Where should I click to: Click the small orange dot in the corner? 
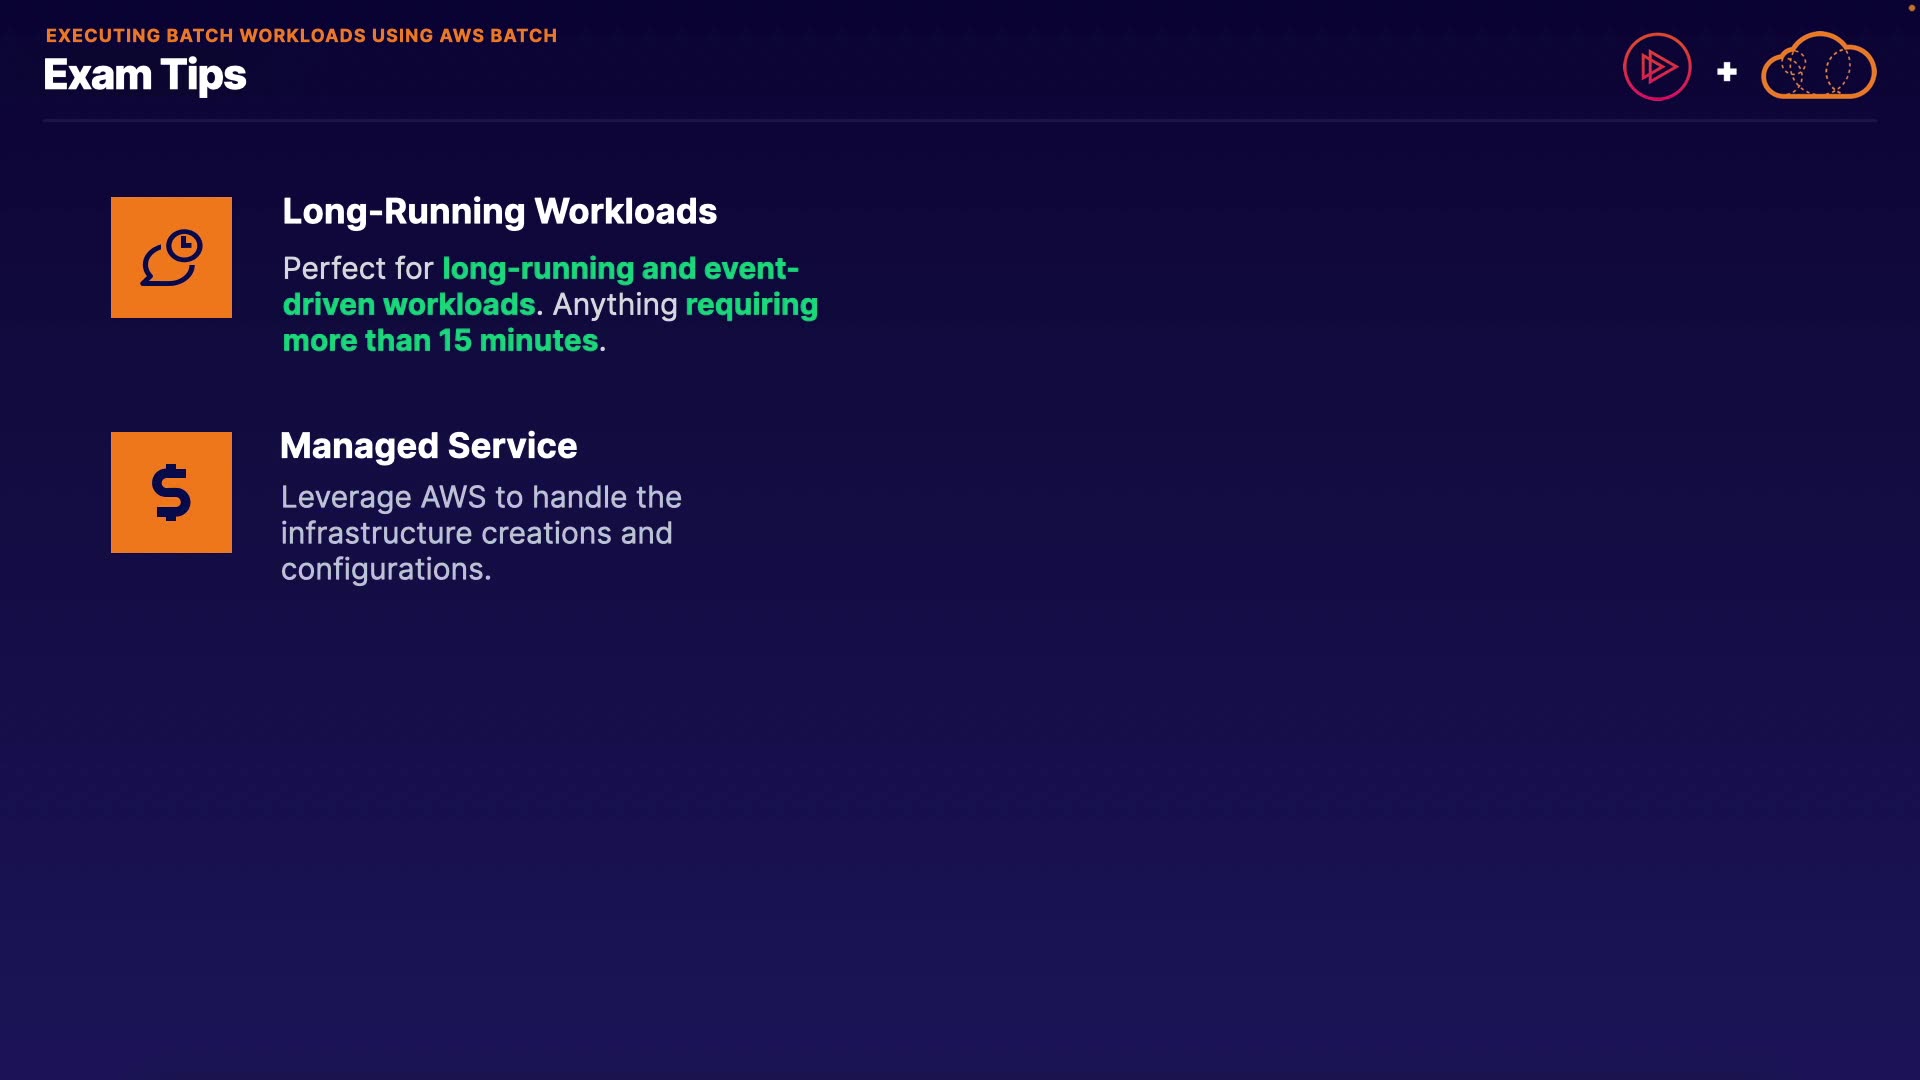click(1911, 8)
